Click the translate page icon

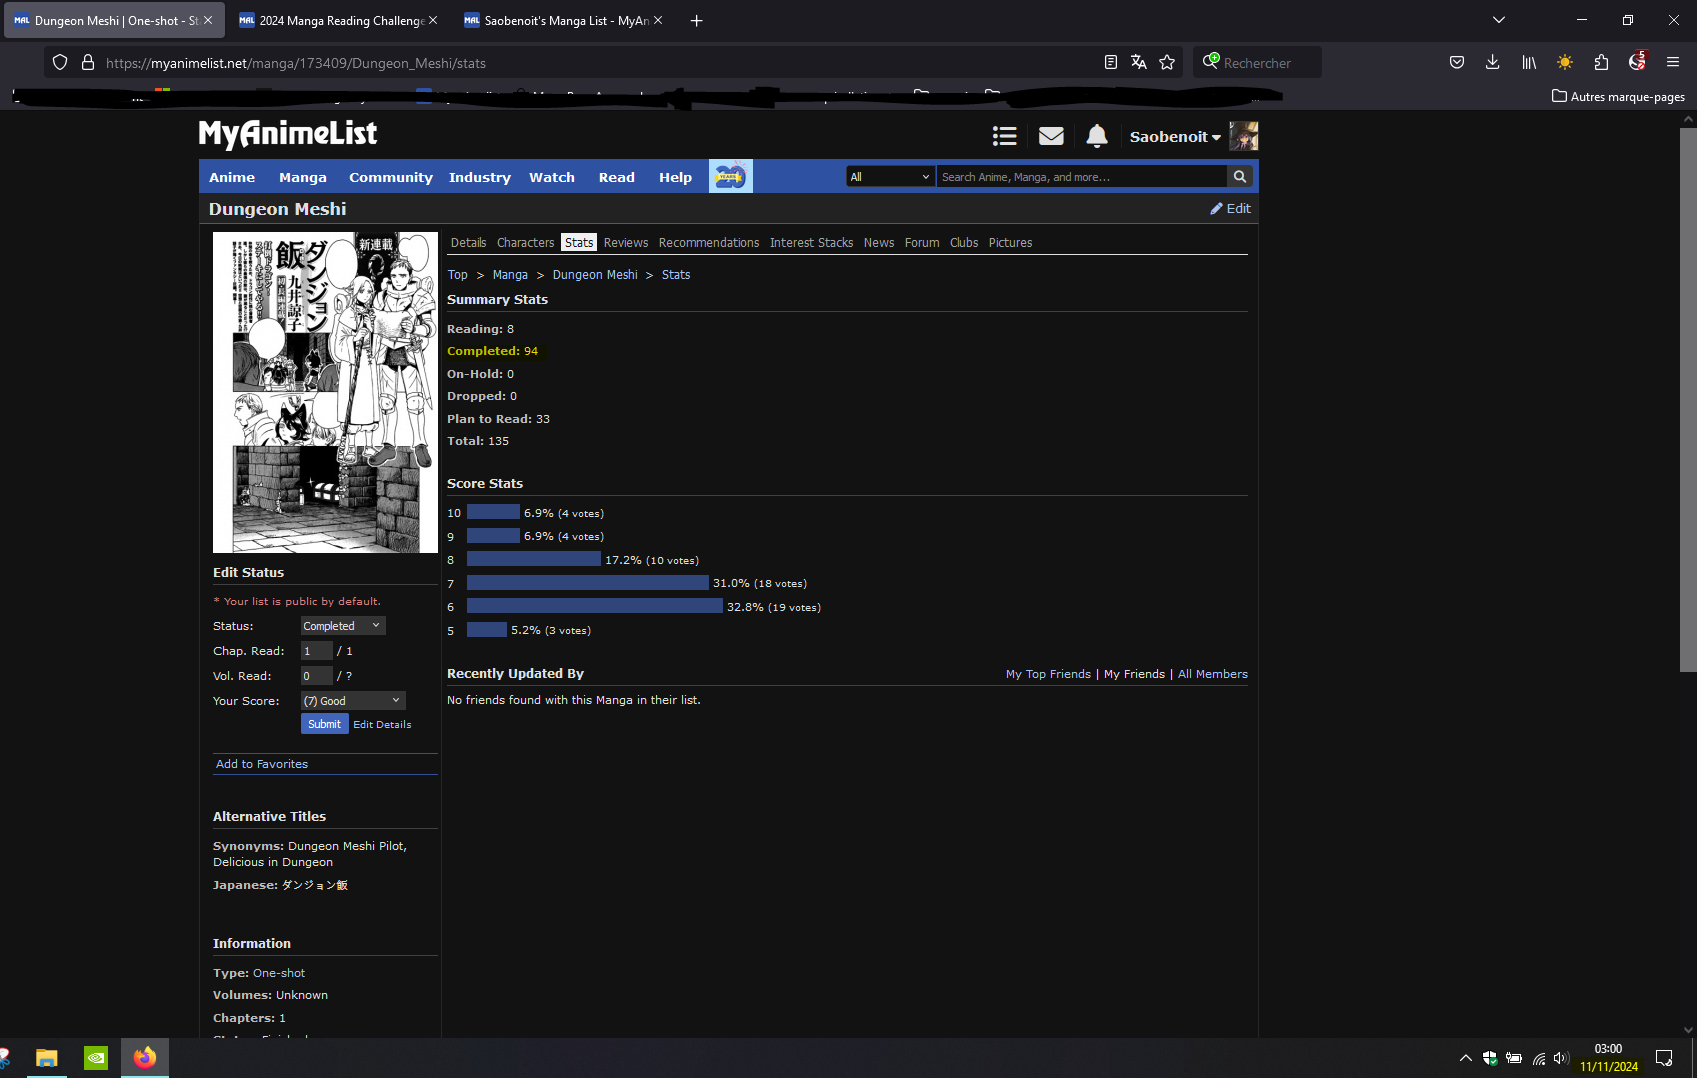coord(1138,62)
